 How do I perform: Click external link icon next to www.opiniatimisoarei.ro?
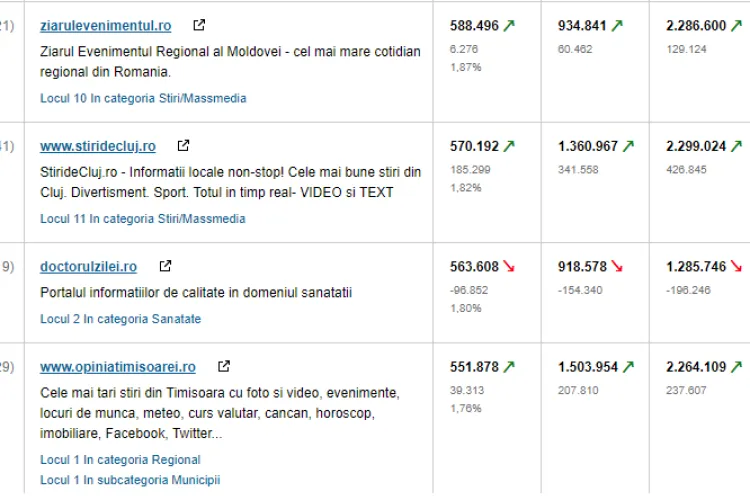click(224, 366)
